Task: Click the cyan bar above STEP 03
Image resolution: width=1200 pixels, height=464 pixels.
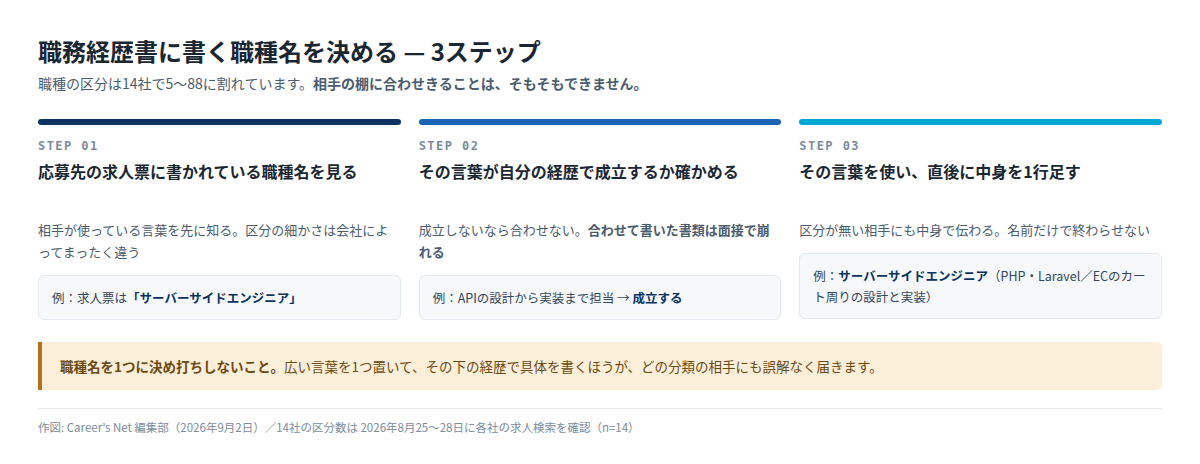Action: pos(980,122)
